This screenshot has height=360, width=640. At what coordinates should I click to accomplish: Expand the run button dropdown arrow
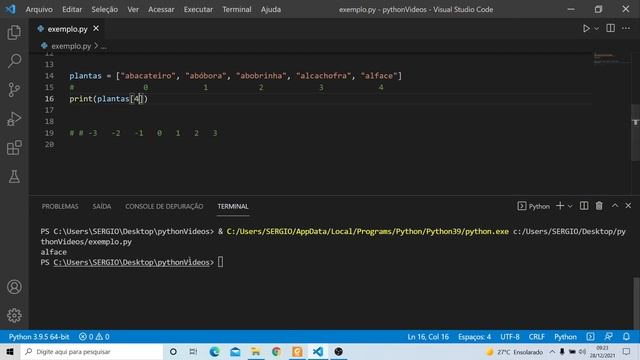click(597, 29)
